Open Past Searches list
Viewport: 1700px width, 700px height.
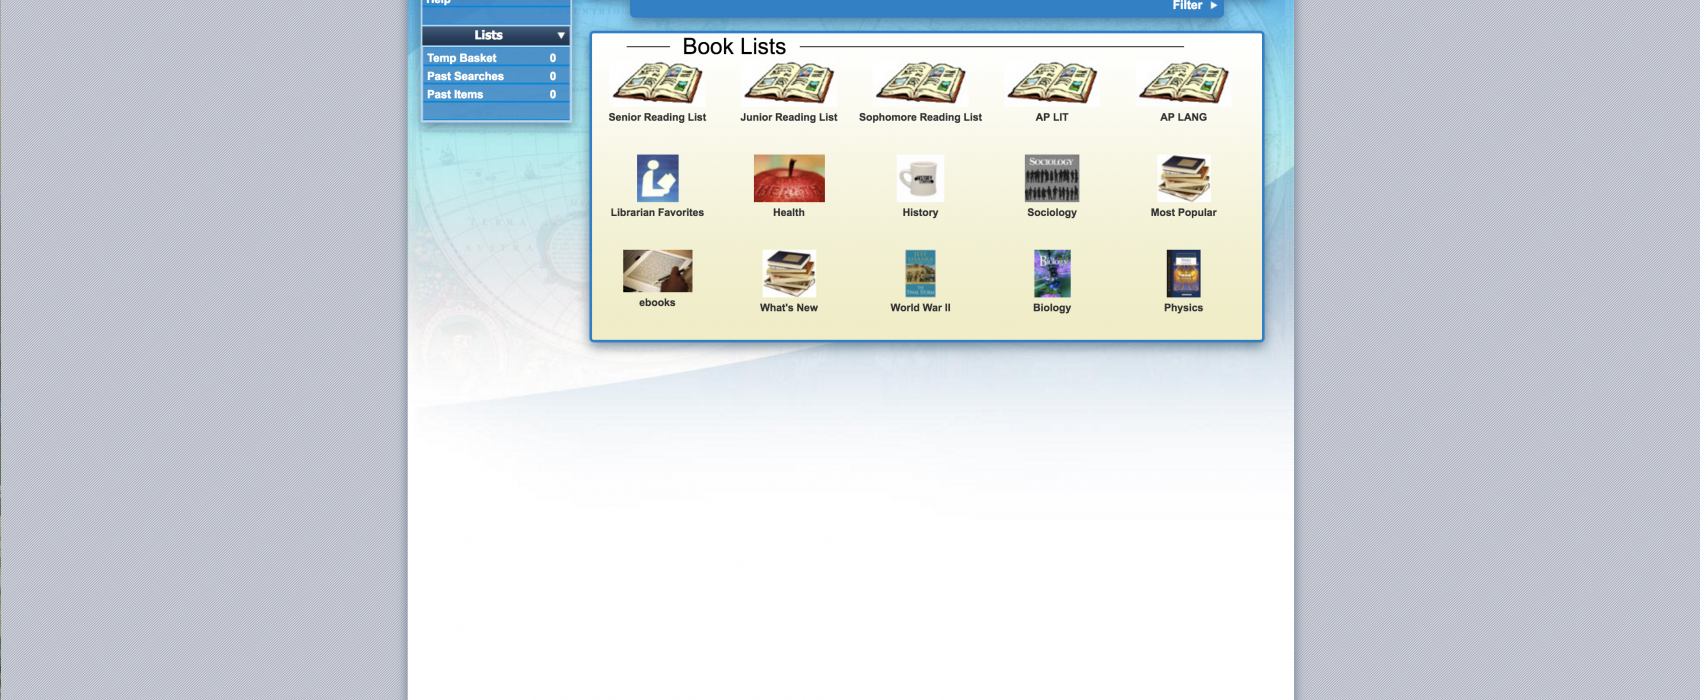(x=496, y=76)
